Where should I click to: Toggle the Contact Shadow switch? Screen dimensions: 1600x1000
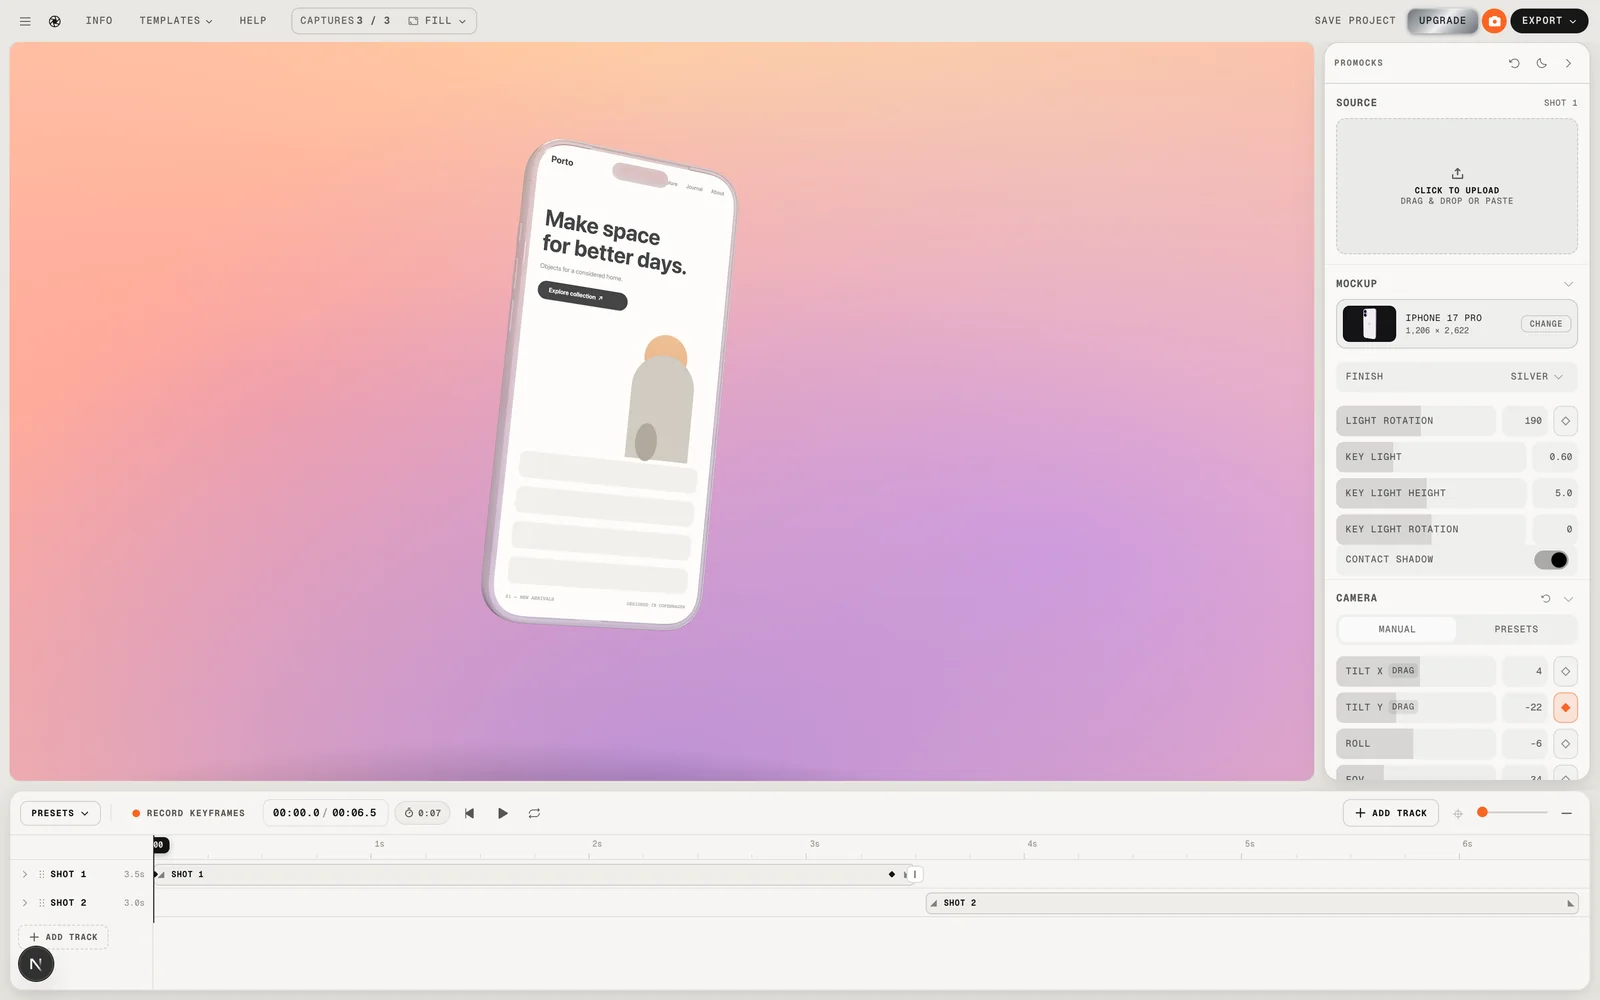1551,560
